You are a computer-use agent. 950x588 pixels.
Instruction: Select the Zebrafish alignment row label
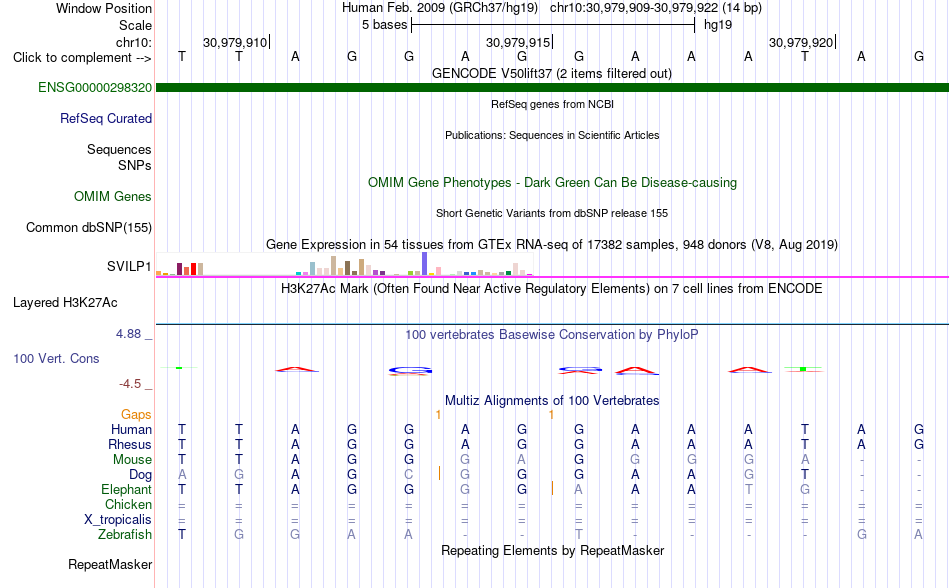tap(125, 535)
